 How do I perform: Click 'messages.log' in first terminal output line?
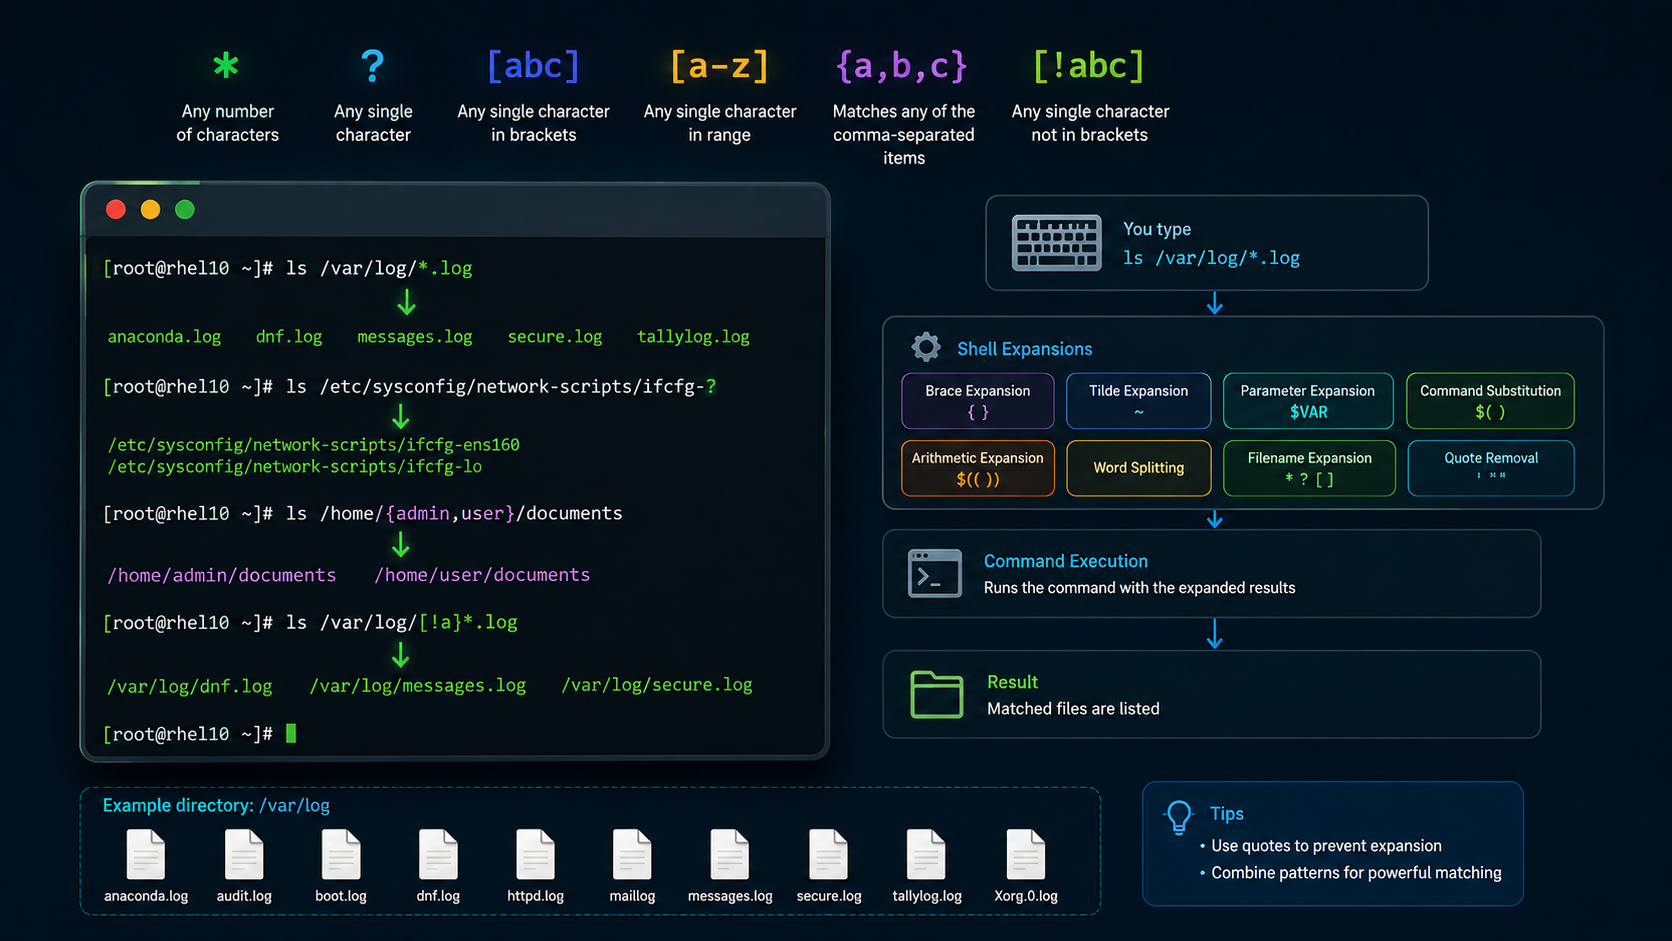[415, 337]
